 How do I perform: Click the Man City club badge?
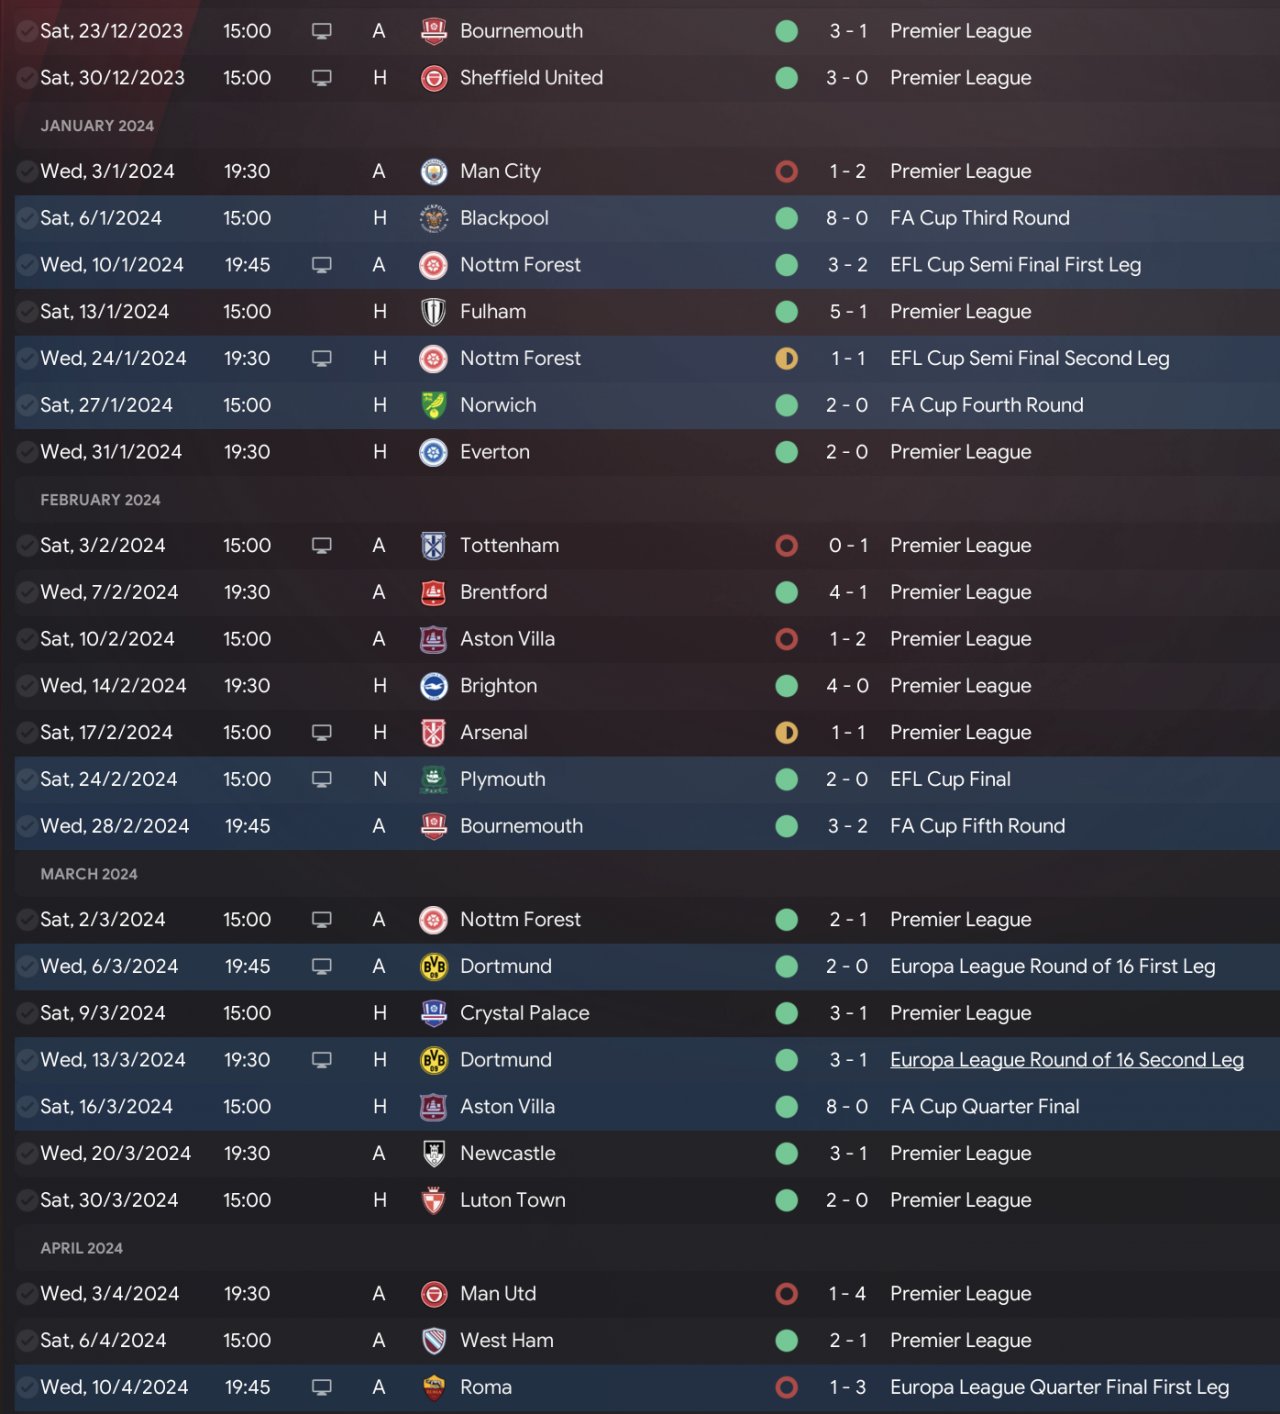433,172
